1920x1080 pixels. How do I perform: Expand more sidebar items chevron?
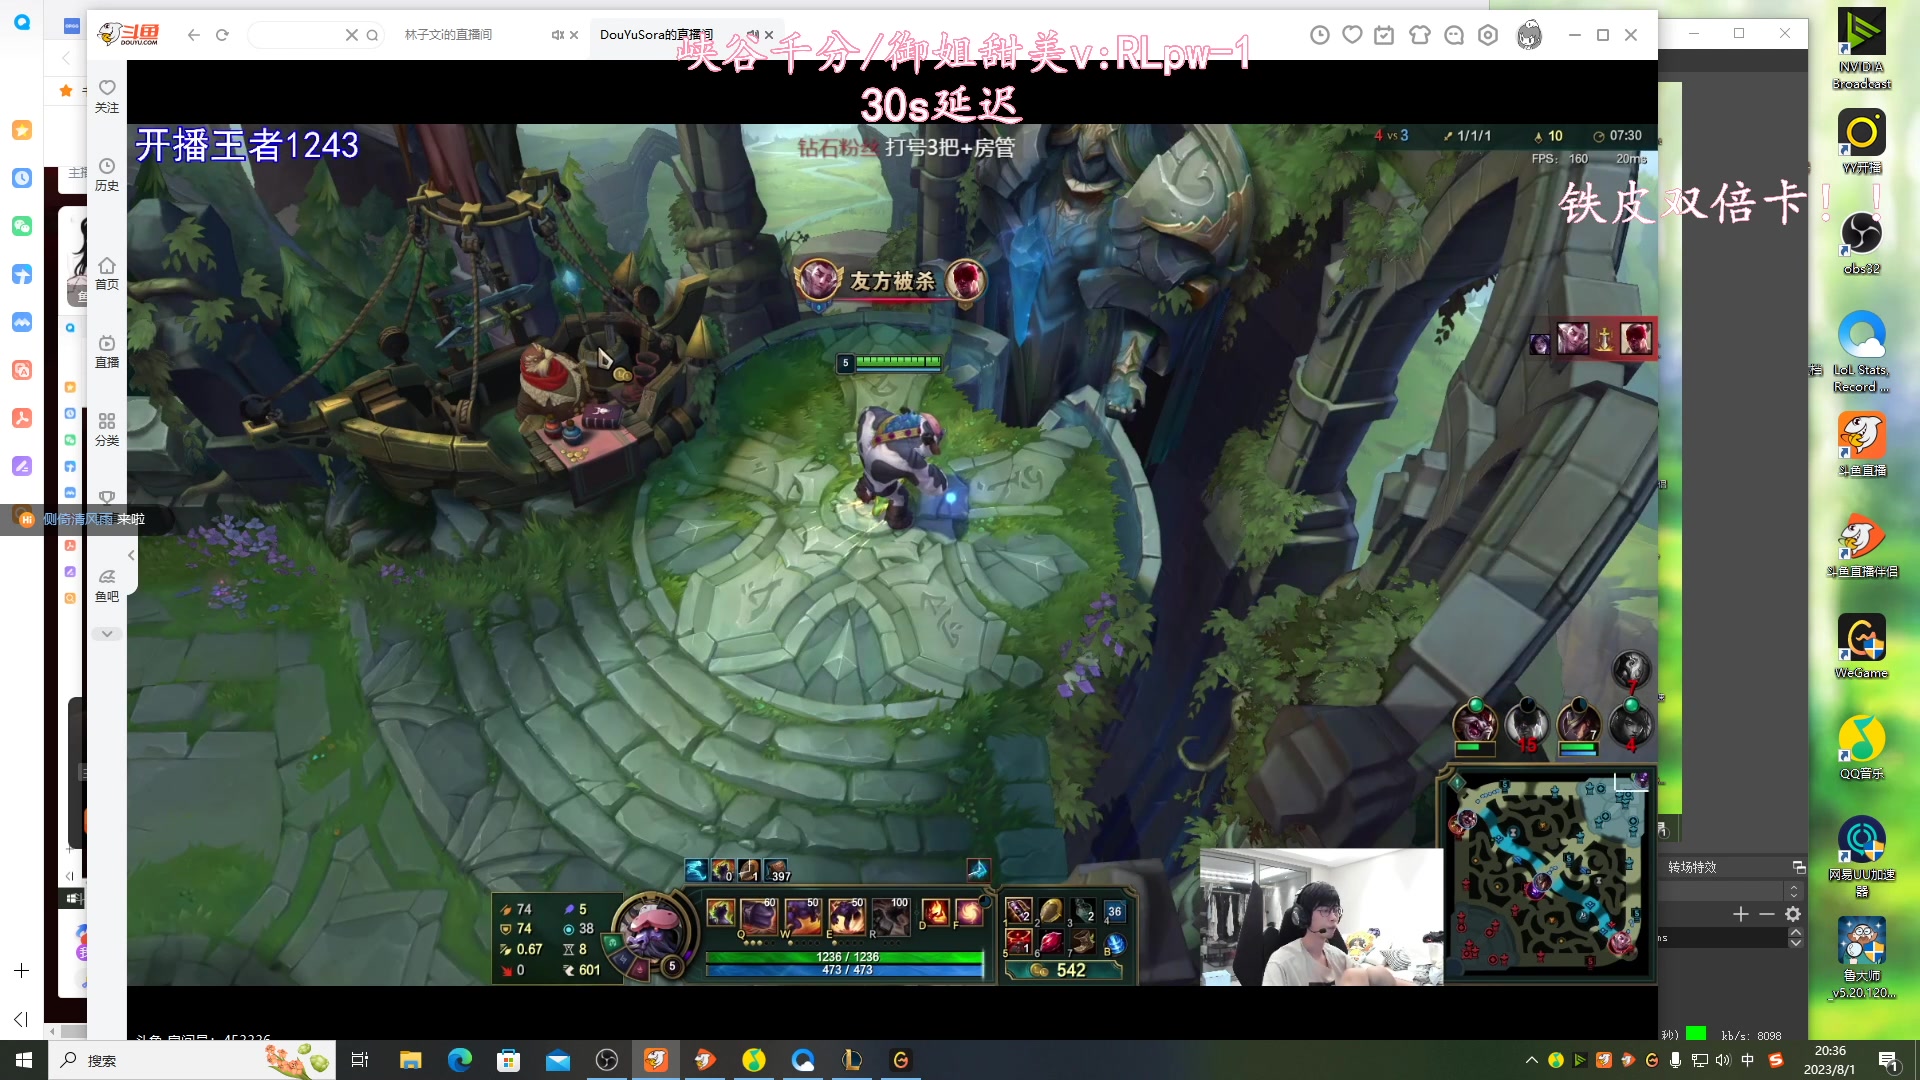[107, 634]
